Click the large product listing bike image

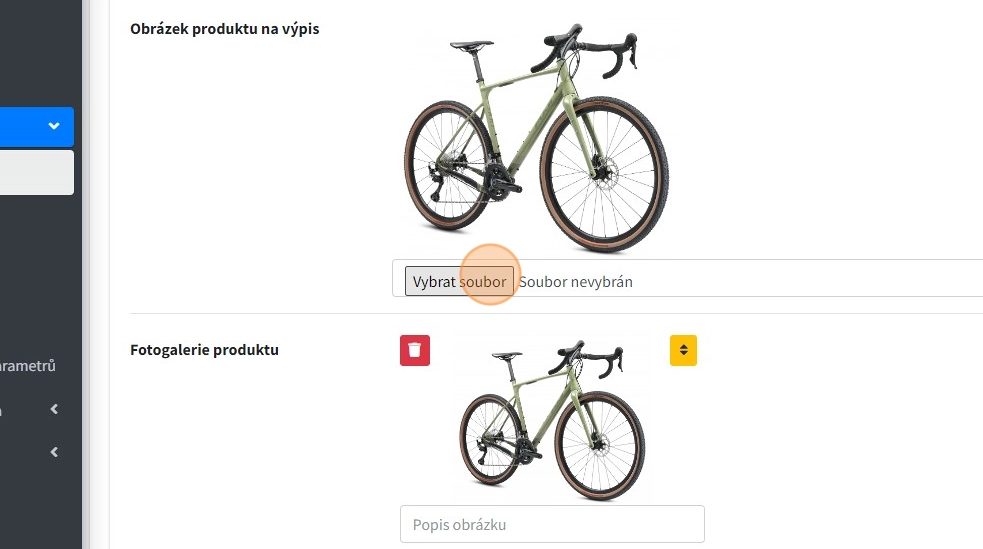coord(535,140)
